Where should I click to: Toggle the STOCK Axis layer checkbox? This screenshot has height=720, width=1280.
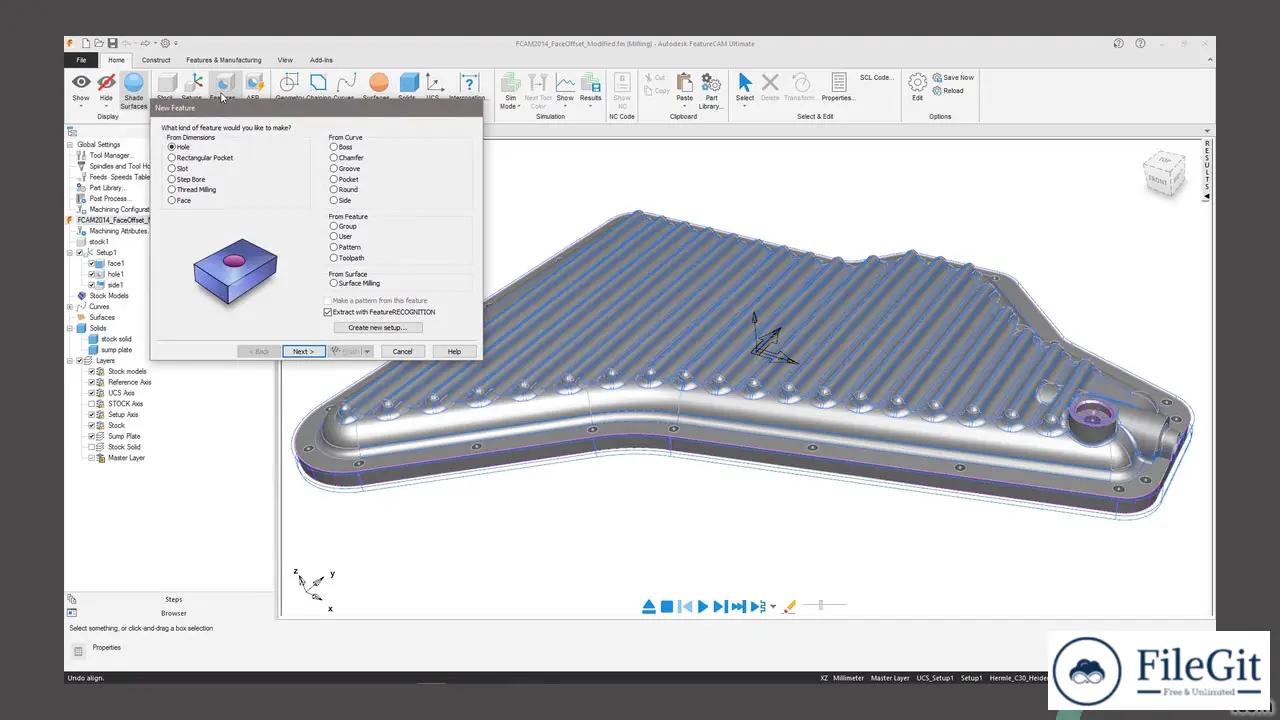[92, 404]
